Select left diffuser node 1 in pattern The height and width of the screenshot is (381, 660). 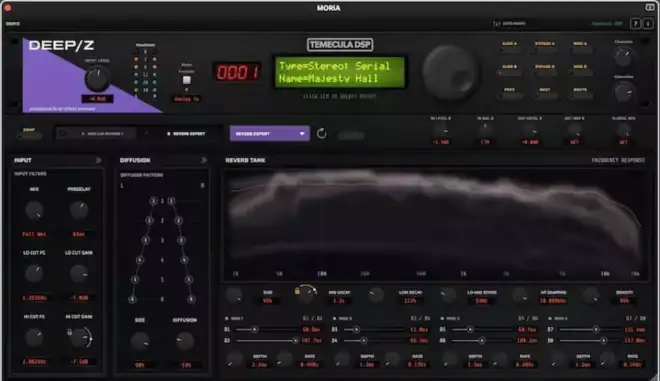pyautogui.click(x=153, y=201)
